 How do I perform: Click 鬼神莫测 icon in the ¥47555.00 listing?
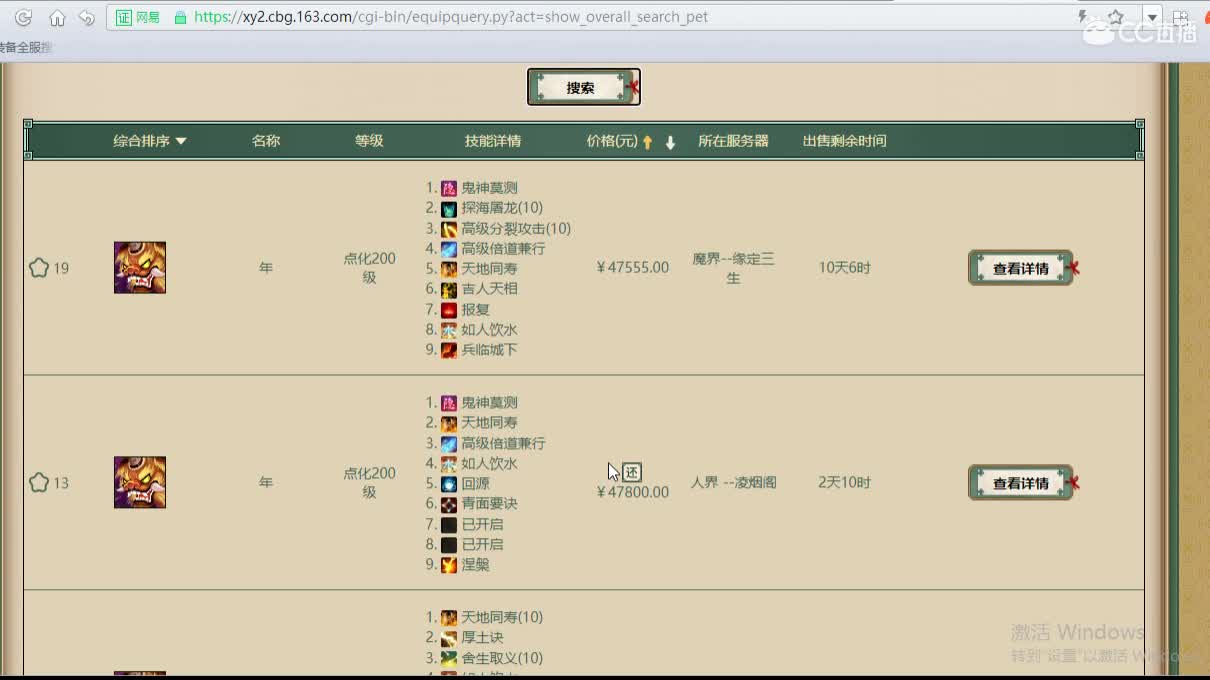click(x=449, y=188)
